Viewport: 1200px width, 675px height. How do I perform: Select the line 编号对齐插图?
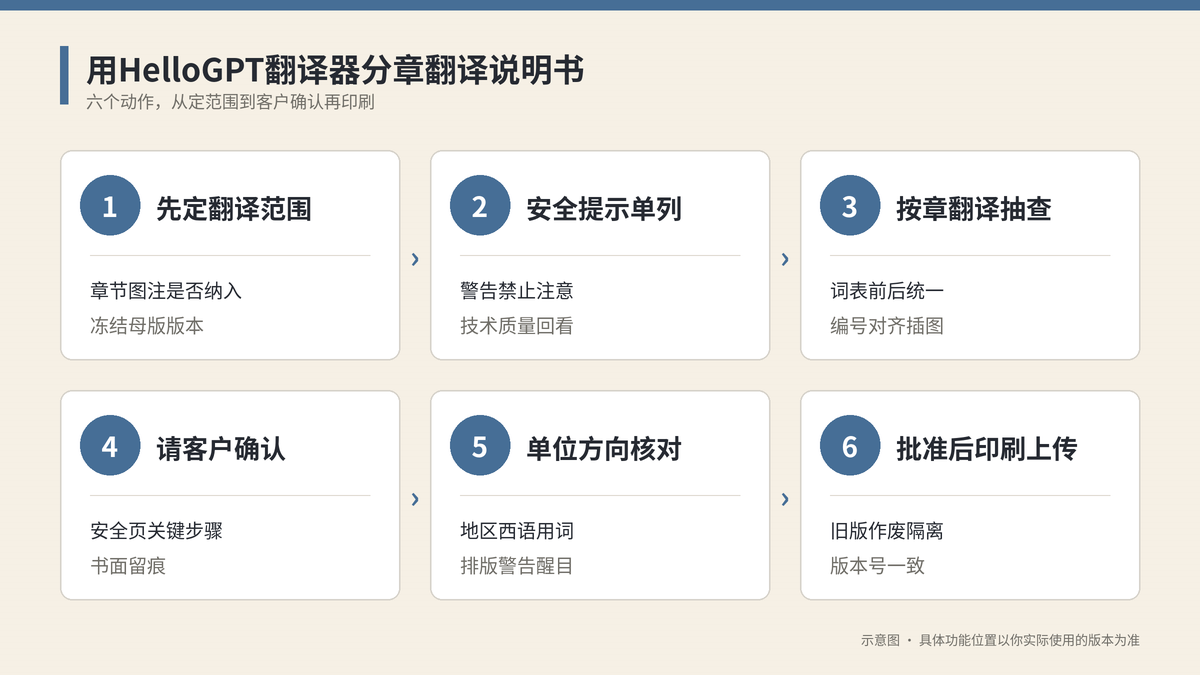(887, 326)
